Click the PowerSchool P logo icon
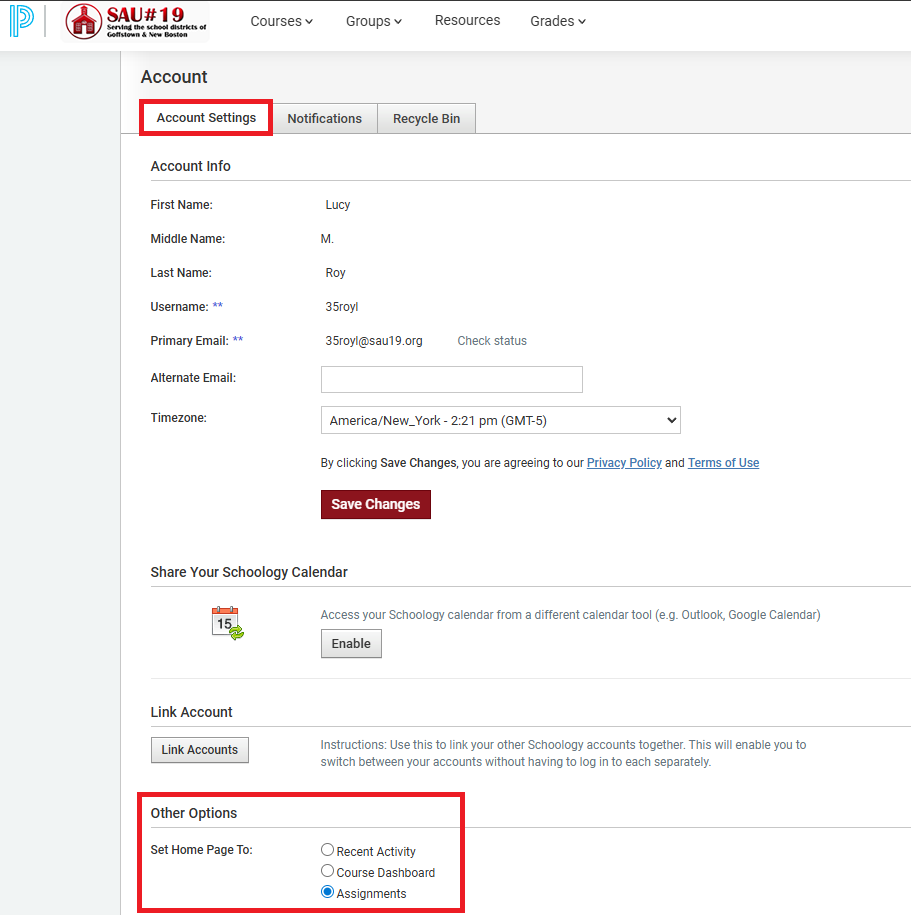This screenshot has width=911, height=915. click(21, 21)
